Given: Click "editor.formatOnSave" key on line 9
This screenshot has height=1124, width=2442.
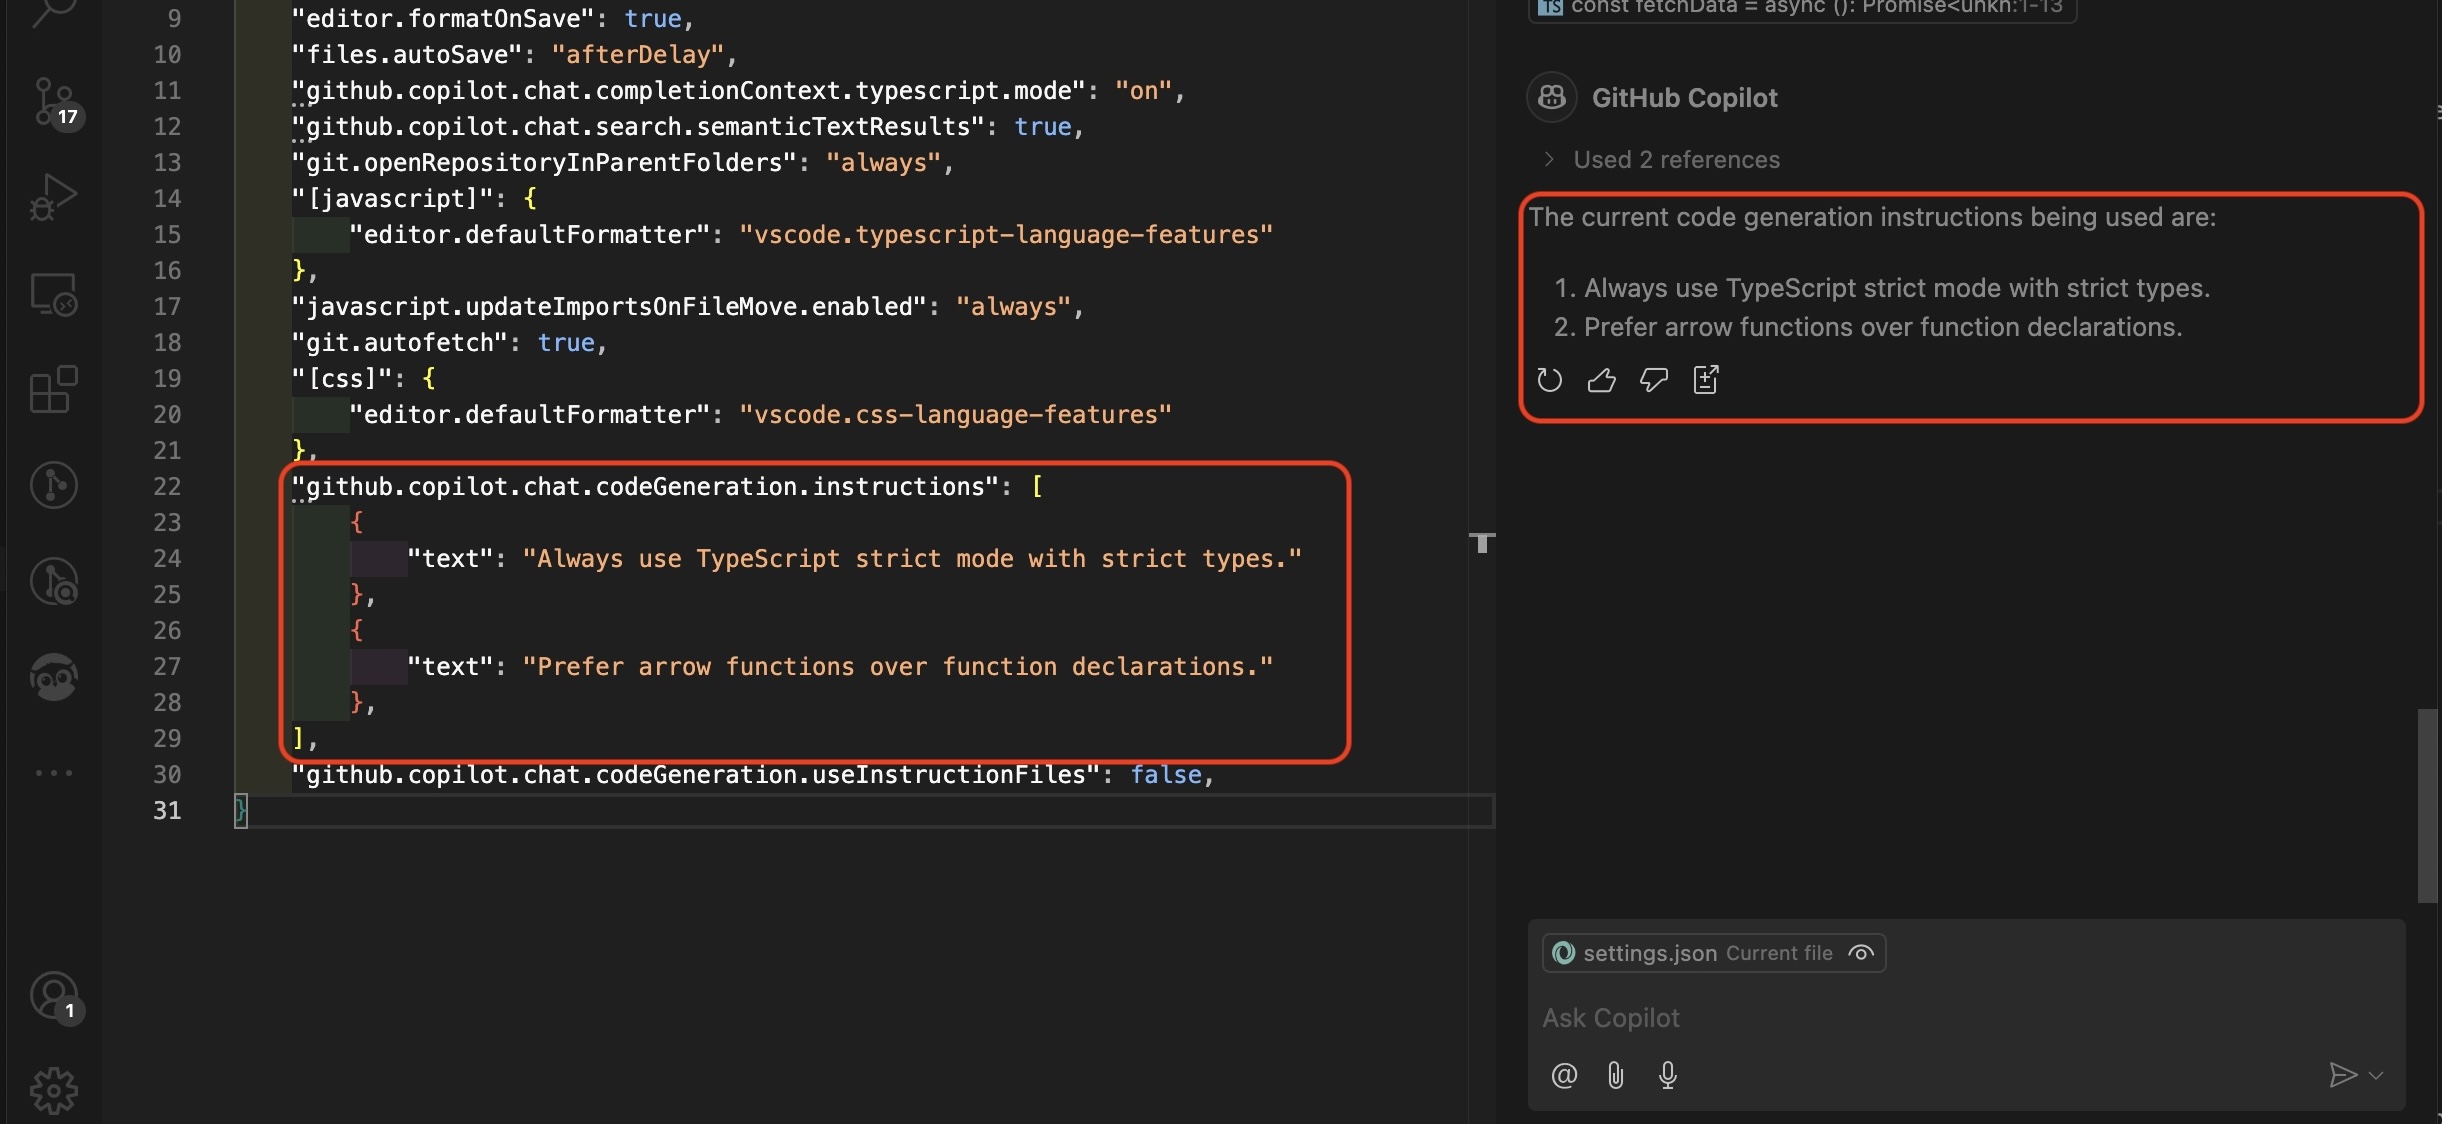Looking at the screenshot, I should coord(443,19).
